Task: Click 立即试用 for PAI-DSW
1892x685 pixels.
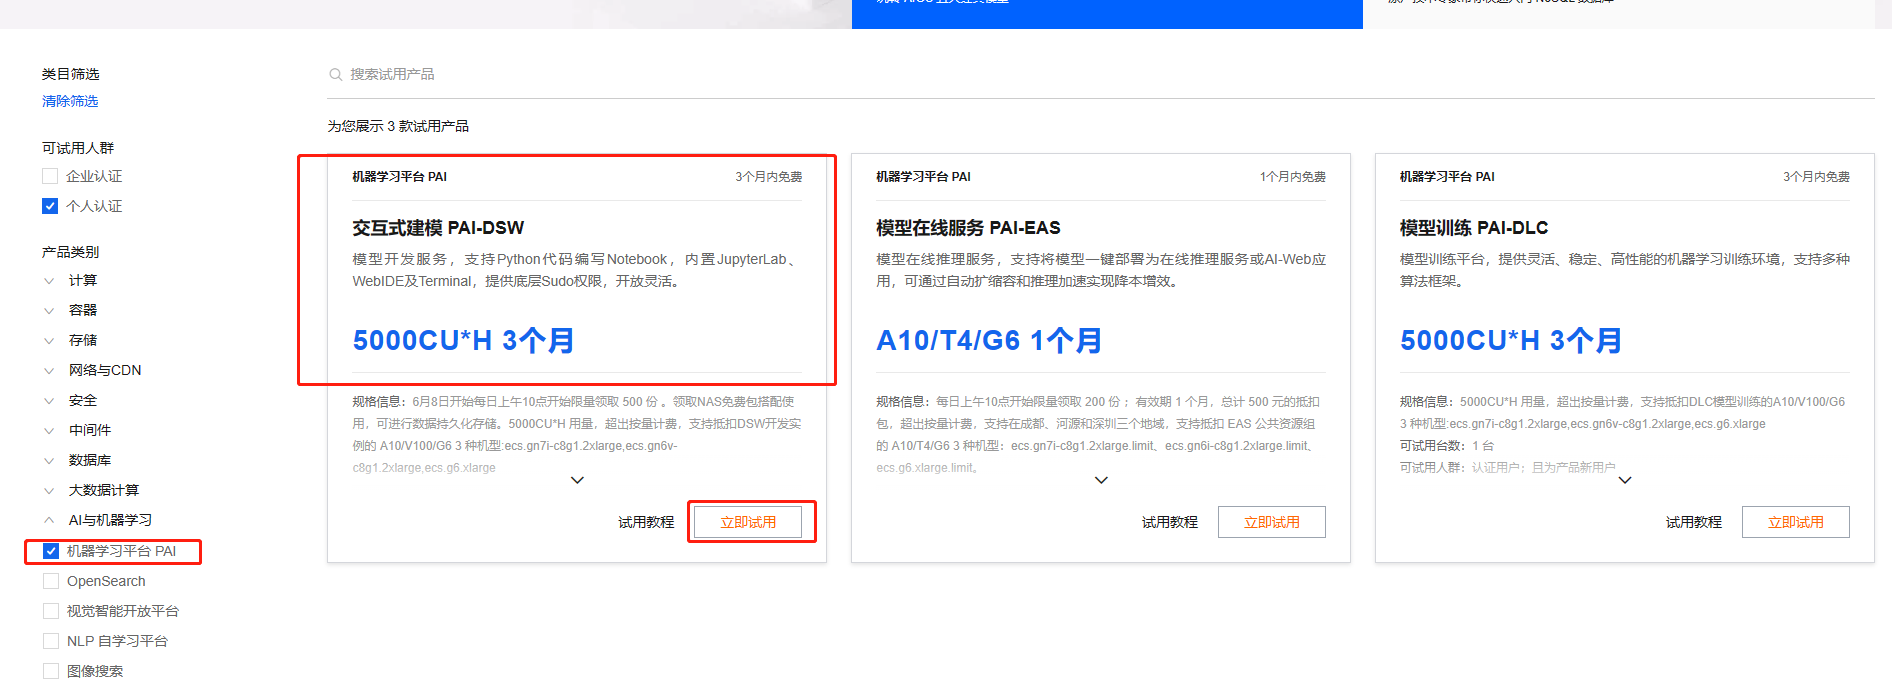Action: point(748,522)
